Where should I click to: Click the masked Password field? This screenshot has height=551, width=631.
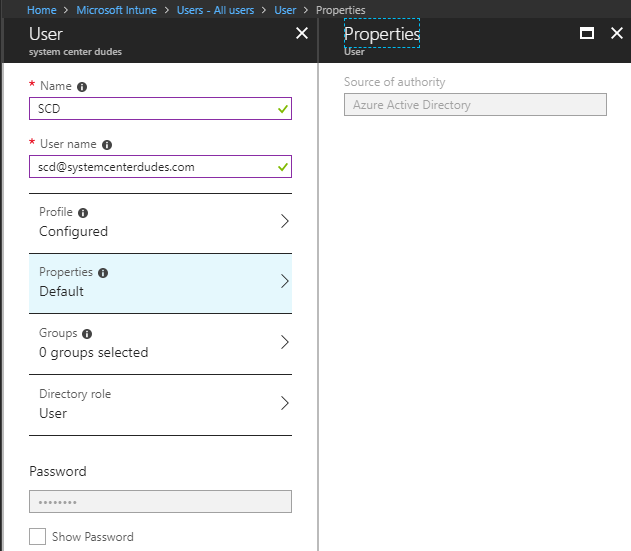(160, 501)
